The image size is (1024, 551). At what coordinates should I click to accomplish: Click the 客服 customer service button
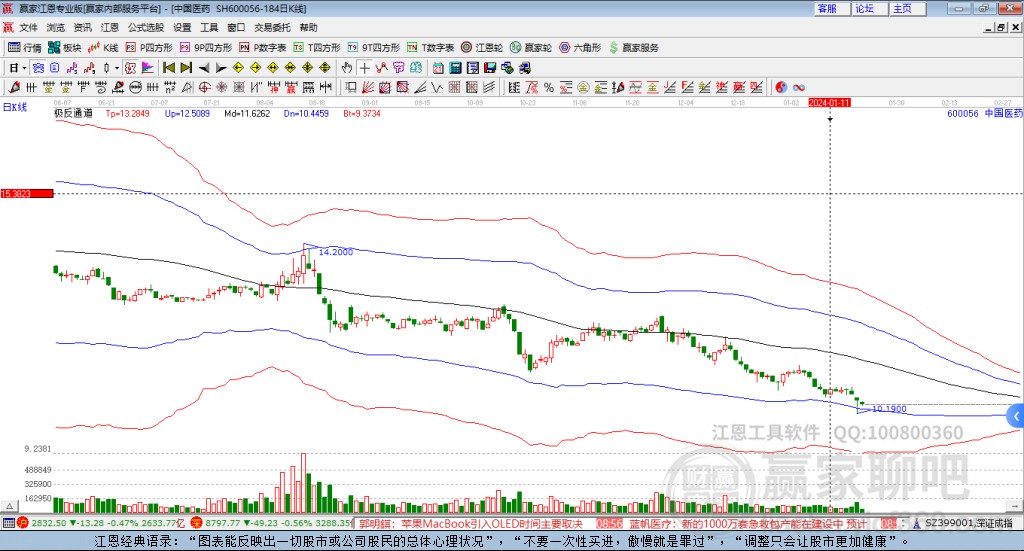coord(827,8)
